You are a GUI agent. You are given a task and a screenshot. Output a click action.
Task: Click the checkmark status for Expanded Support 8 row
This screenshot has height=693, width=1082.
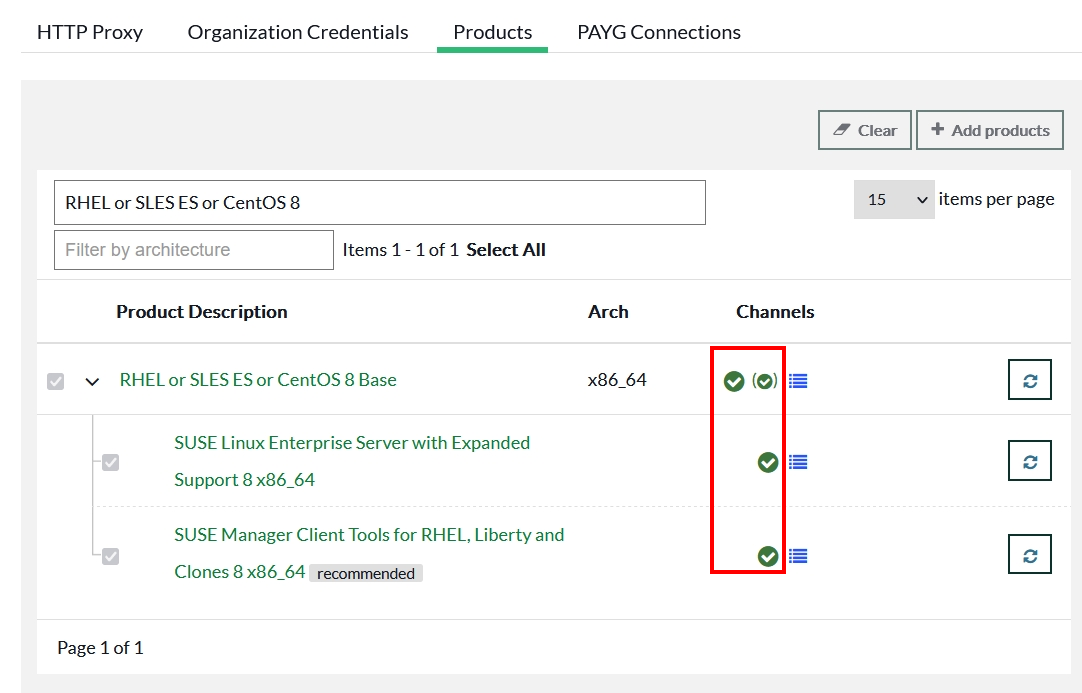[x=768, y=462]
